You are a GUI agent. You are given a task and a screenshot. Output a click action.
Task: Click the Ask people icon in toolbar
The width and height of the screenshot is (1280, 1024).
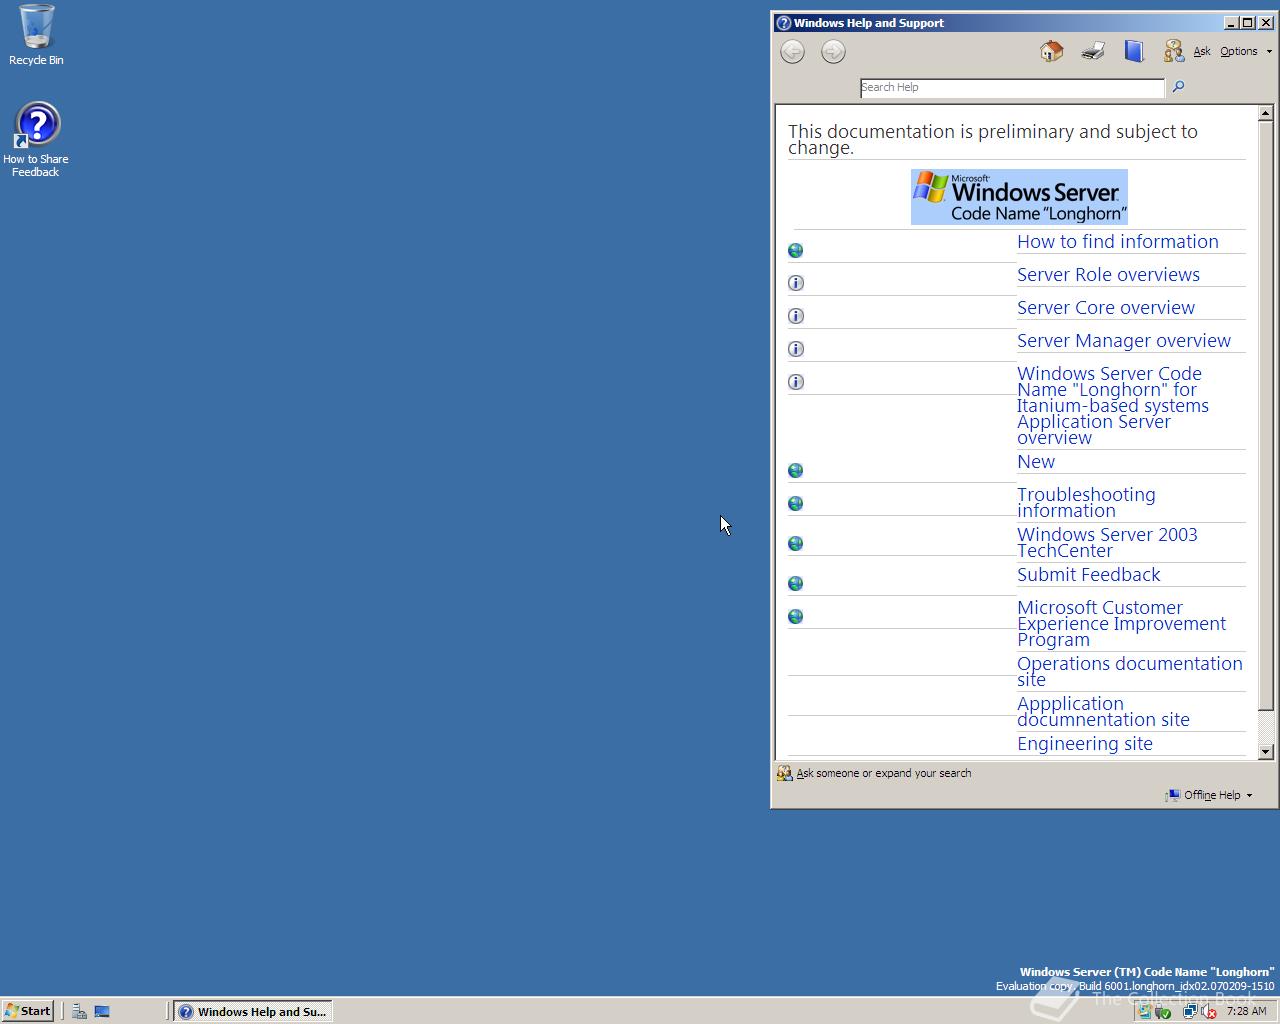click(x=1173, y=51)
